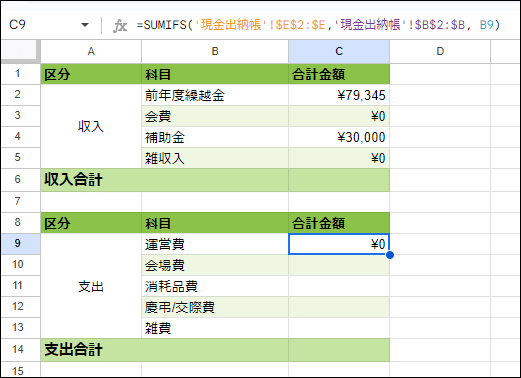Select row 3 header
521x378 pixels.
[21, 116]
